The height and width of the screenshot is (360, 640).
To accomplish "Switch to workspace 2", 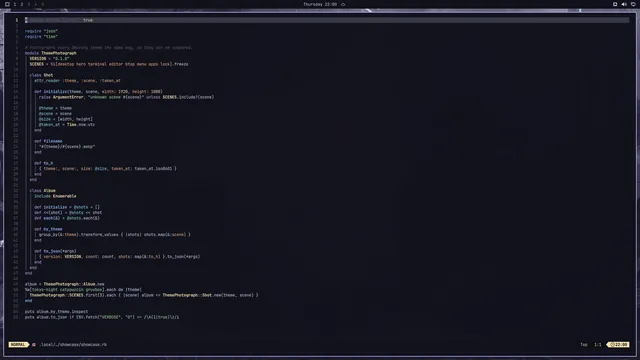I will 22,4.
